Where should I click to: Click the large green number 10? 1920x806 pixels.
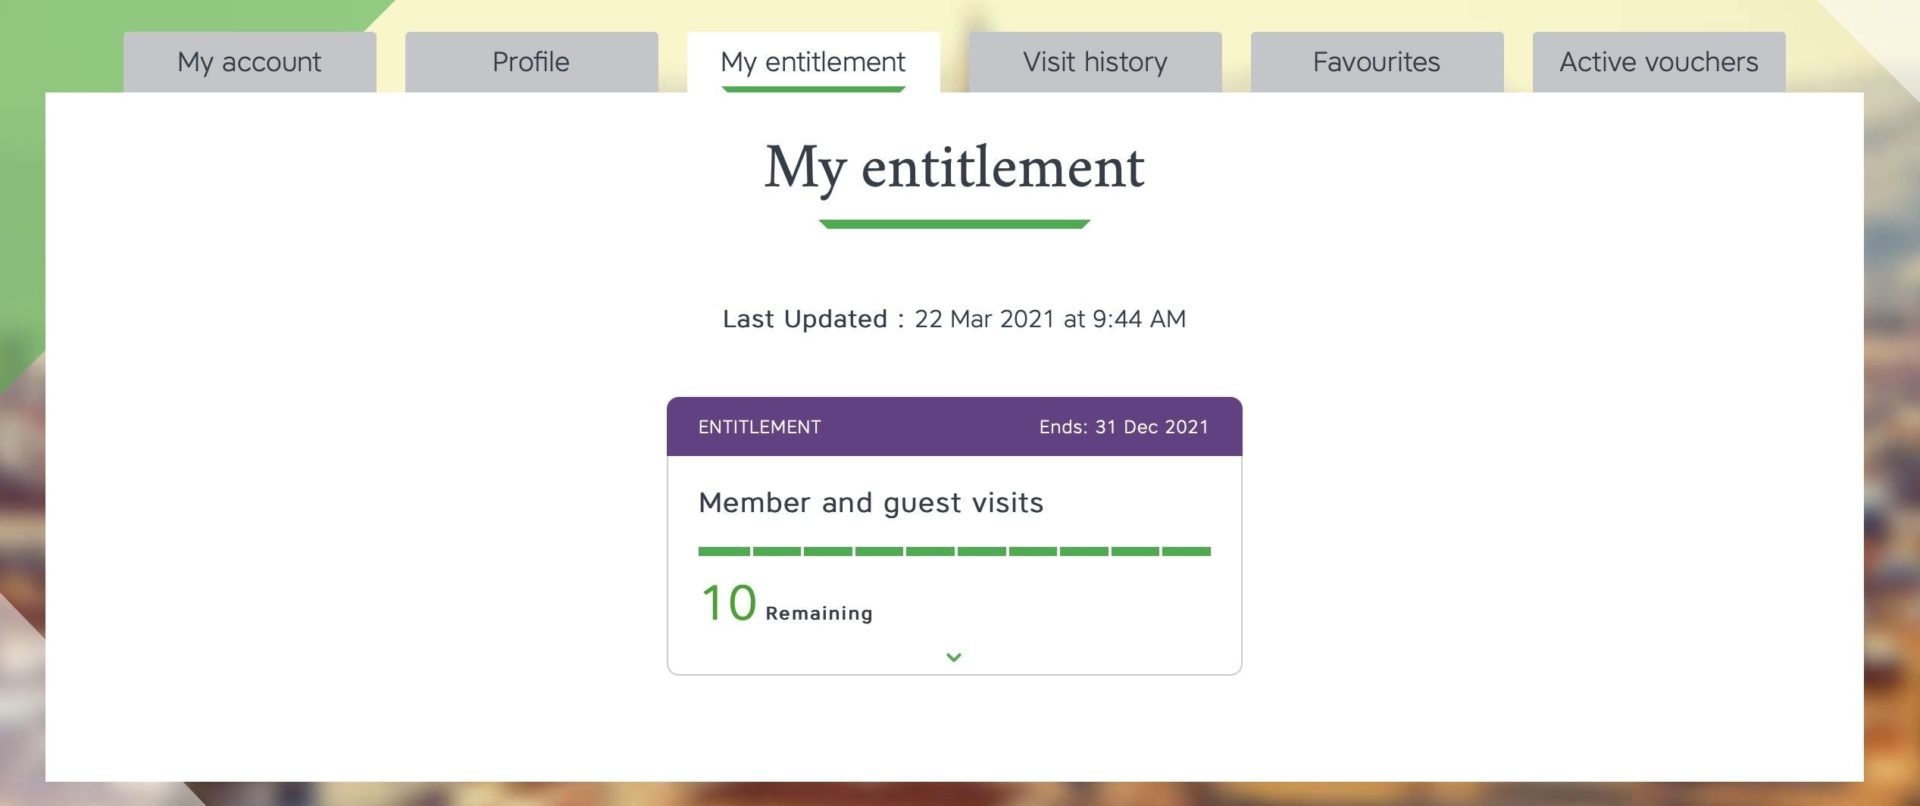728,603
